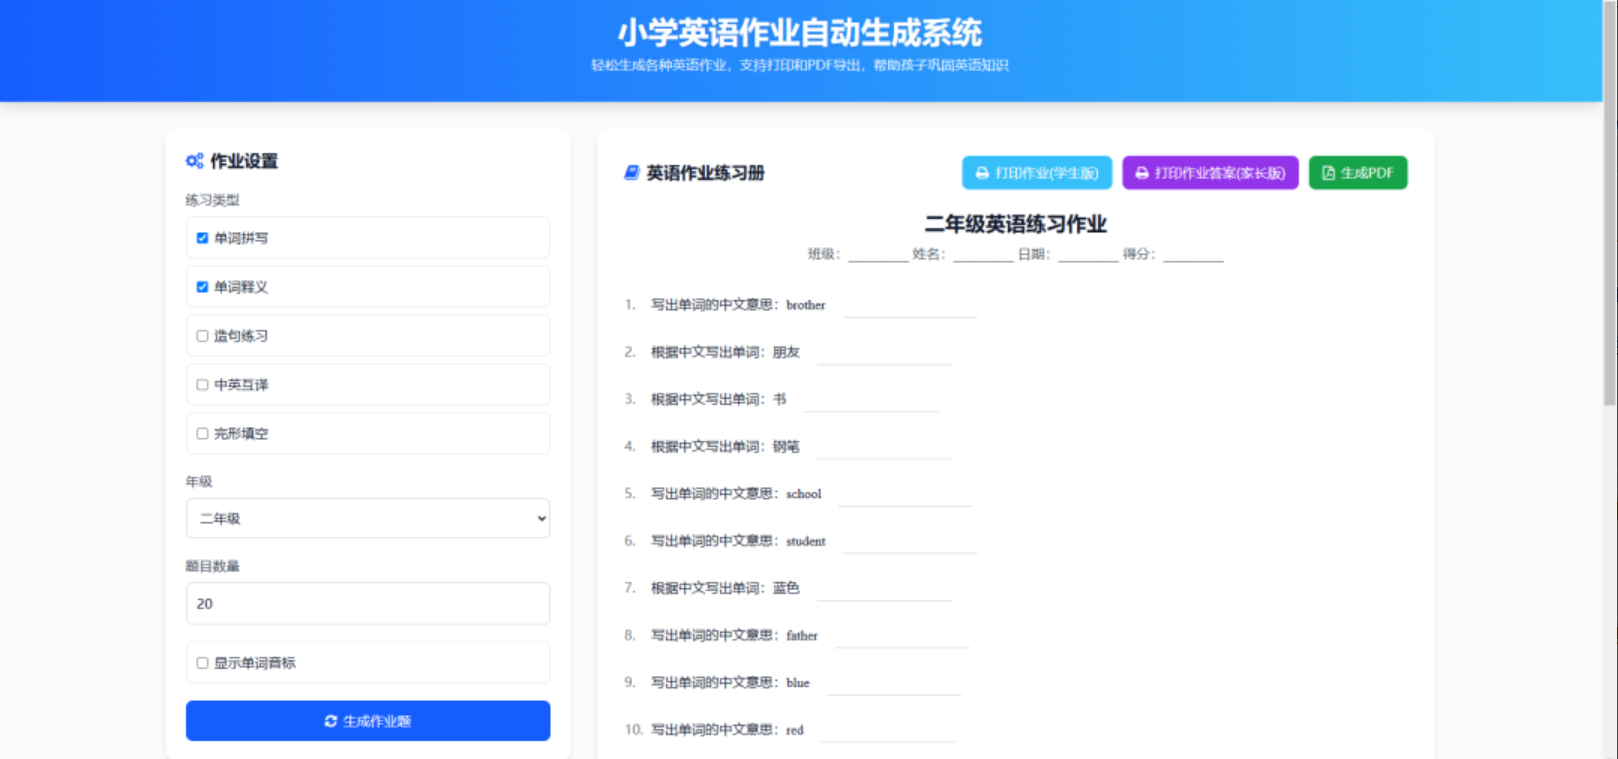Screen dimensions: 1618x759
Task: Click the green 生成PDF button
Action: pyautogui.click(x=1358, y=173)
